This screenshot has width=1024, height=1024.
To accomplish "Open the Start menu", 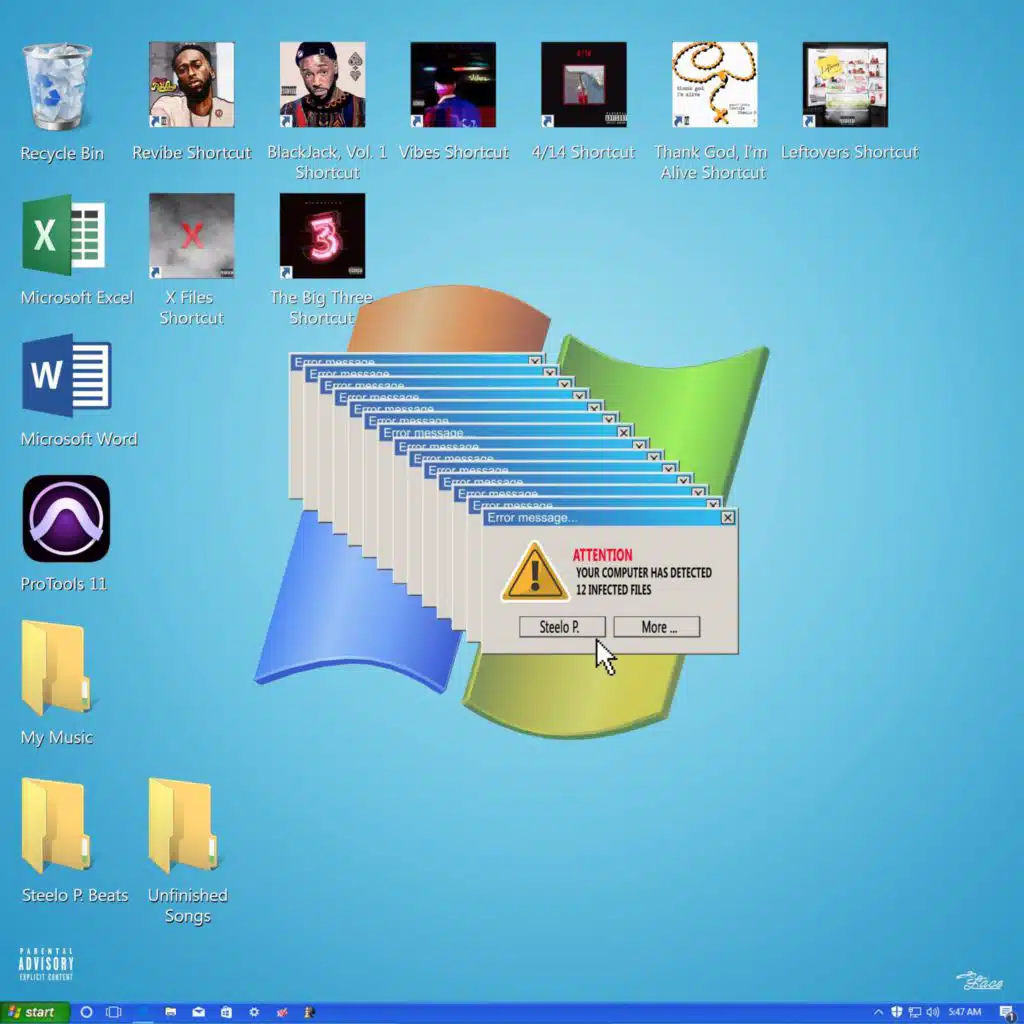I will coord(33,1012).
